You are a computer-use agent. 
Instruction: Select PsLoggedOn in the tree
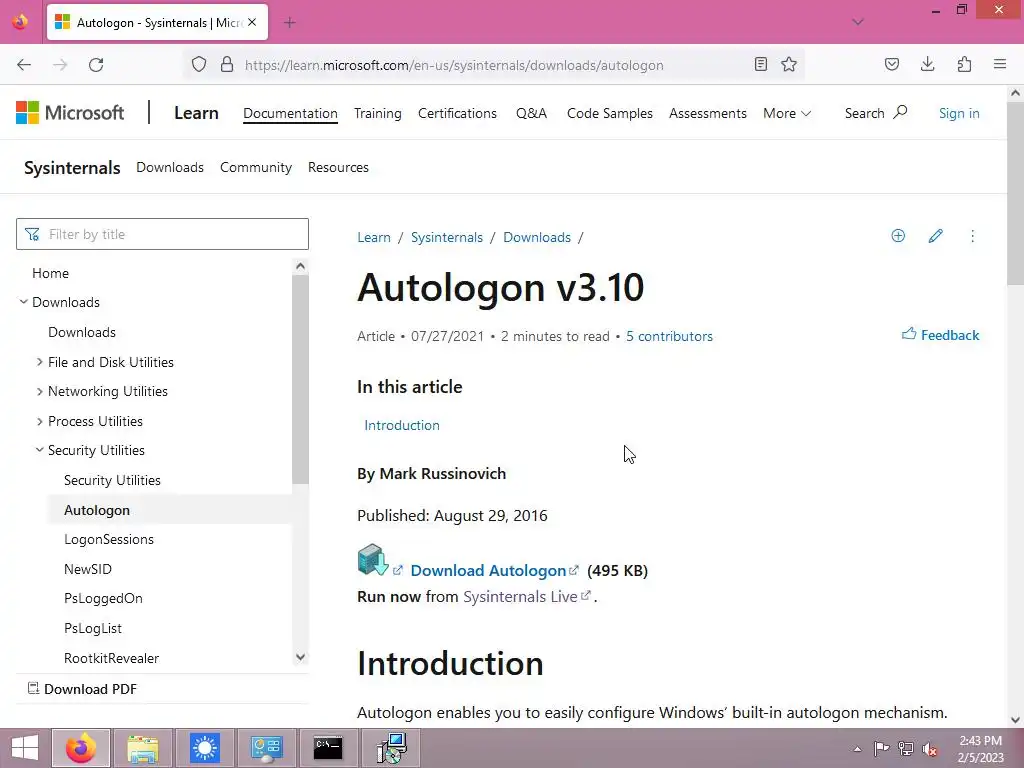tap(103, 598)
